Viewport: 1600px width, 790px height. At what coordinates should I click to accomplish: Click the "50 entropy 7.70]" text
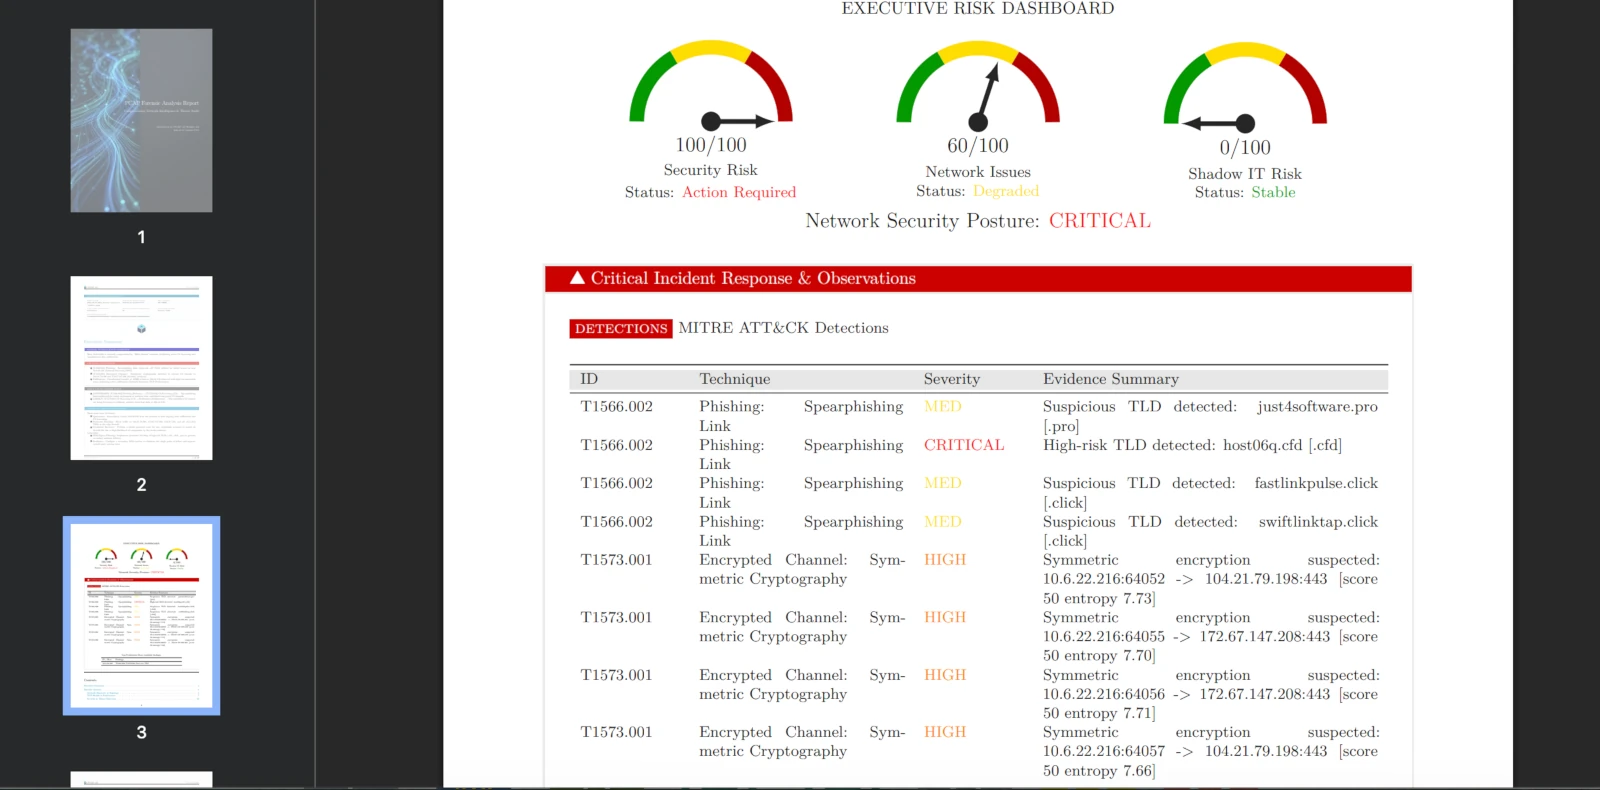(1099, 656)
